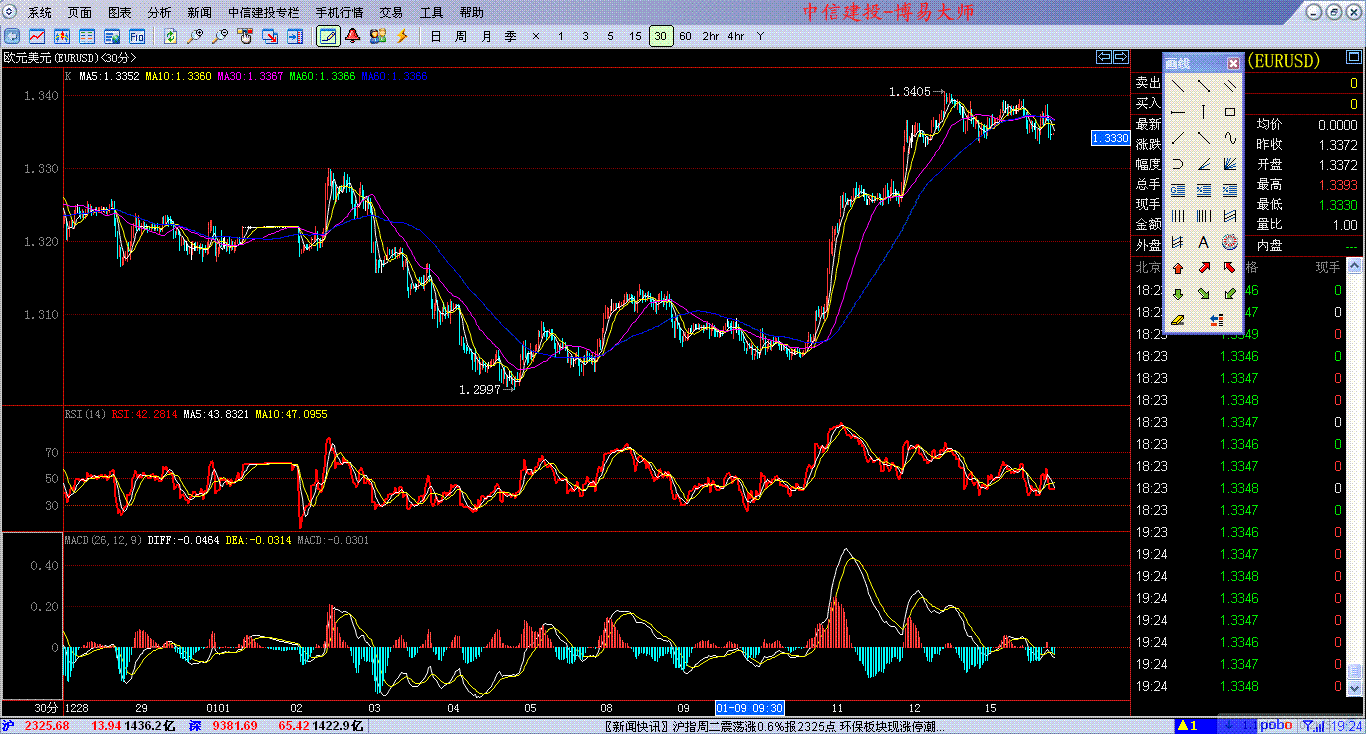Open the 系统 menu
The image size is (1366, 734).
tap(40, 13)
